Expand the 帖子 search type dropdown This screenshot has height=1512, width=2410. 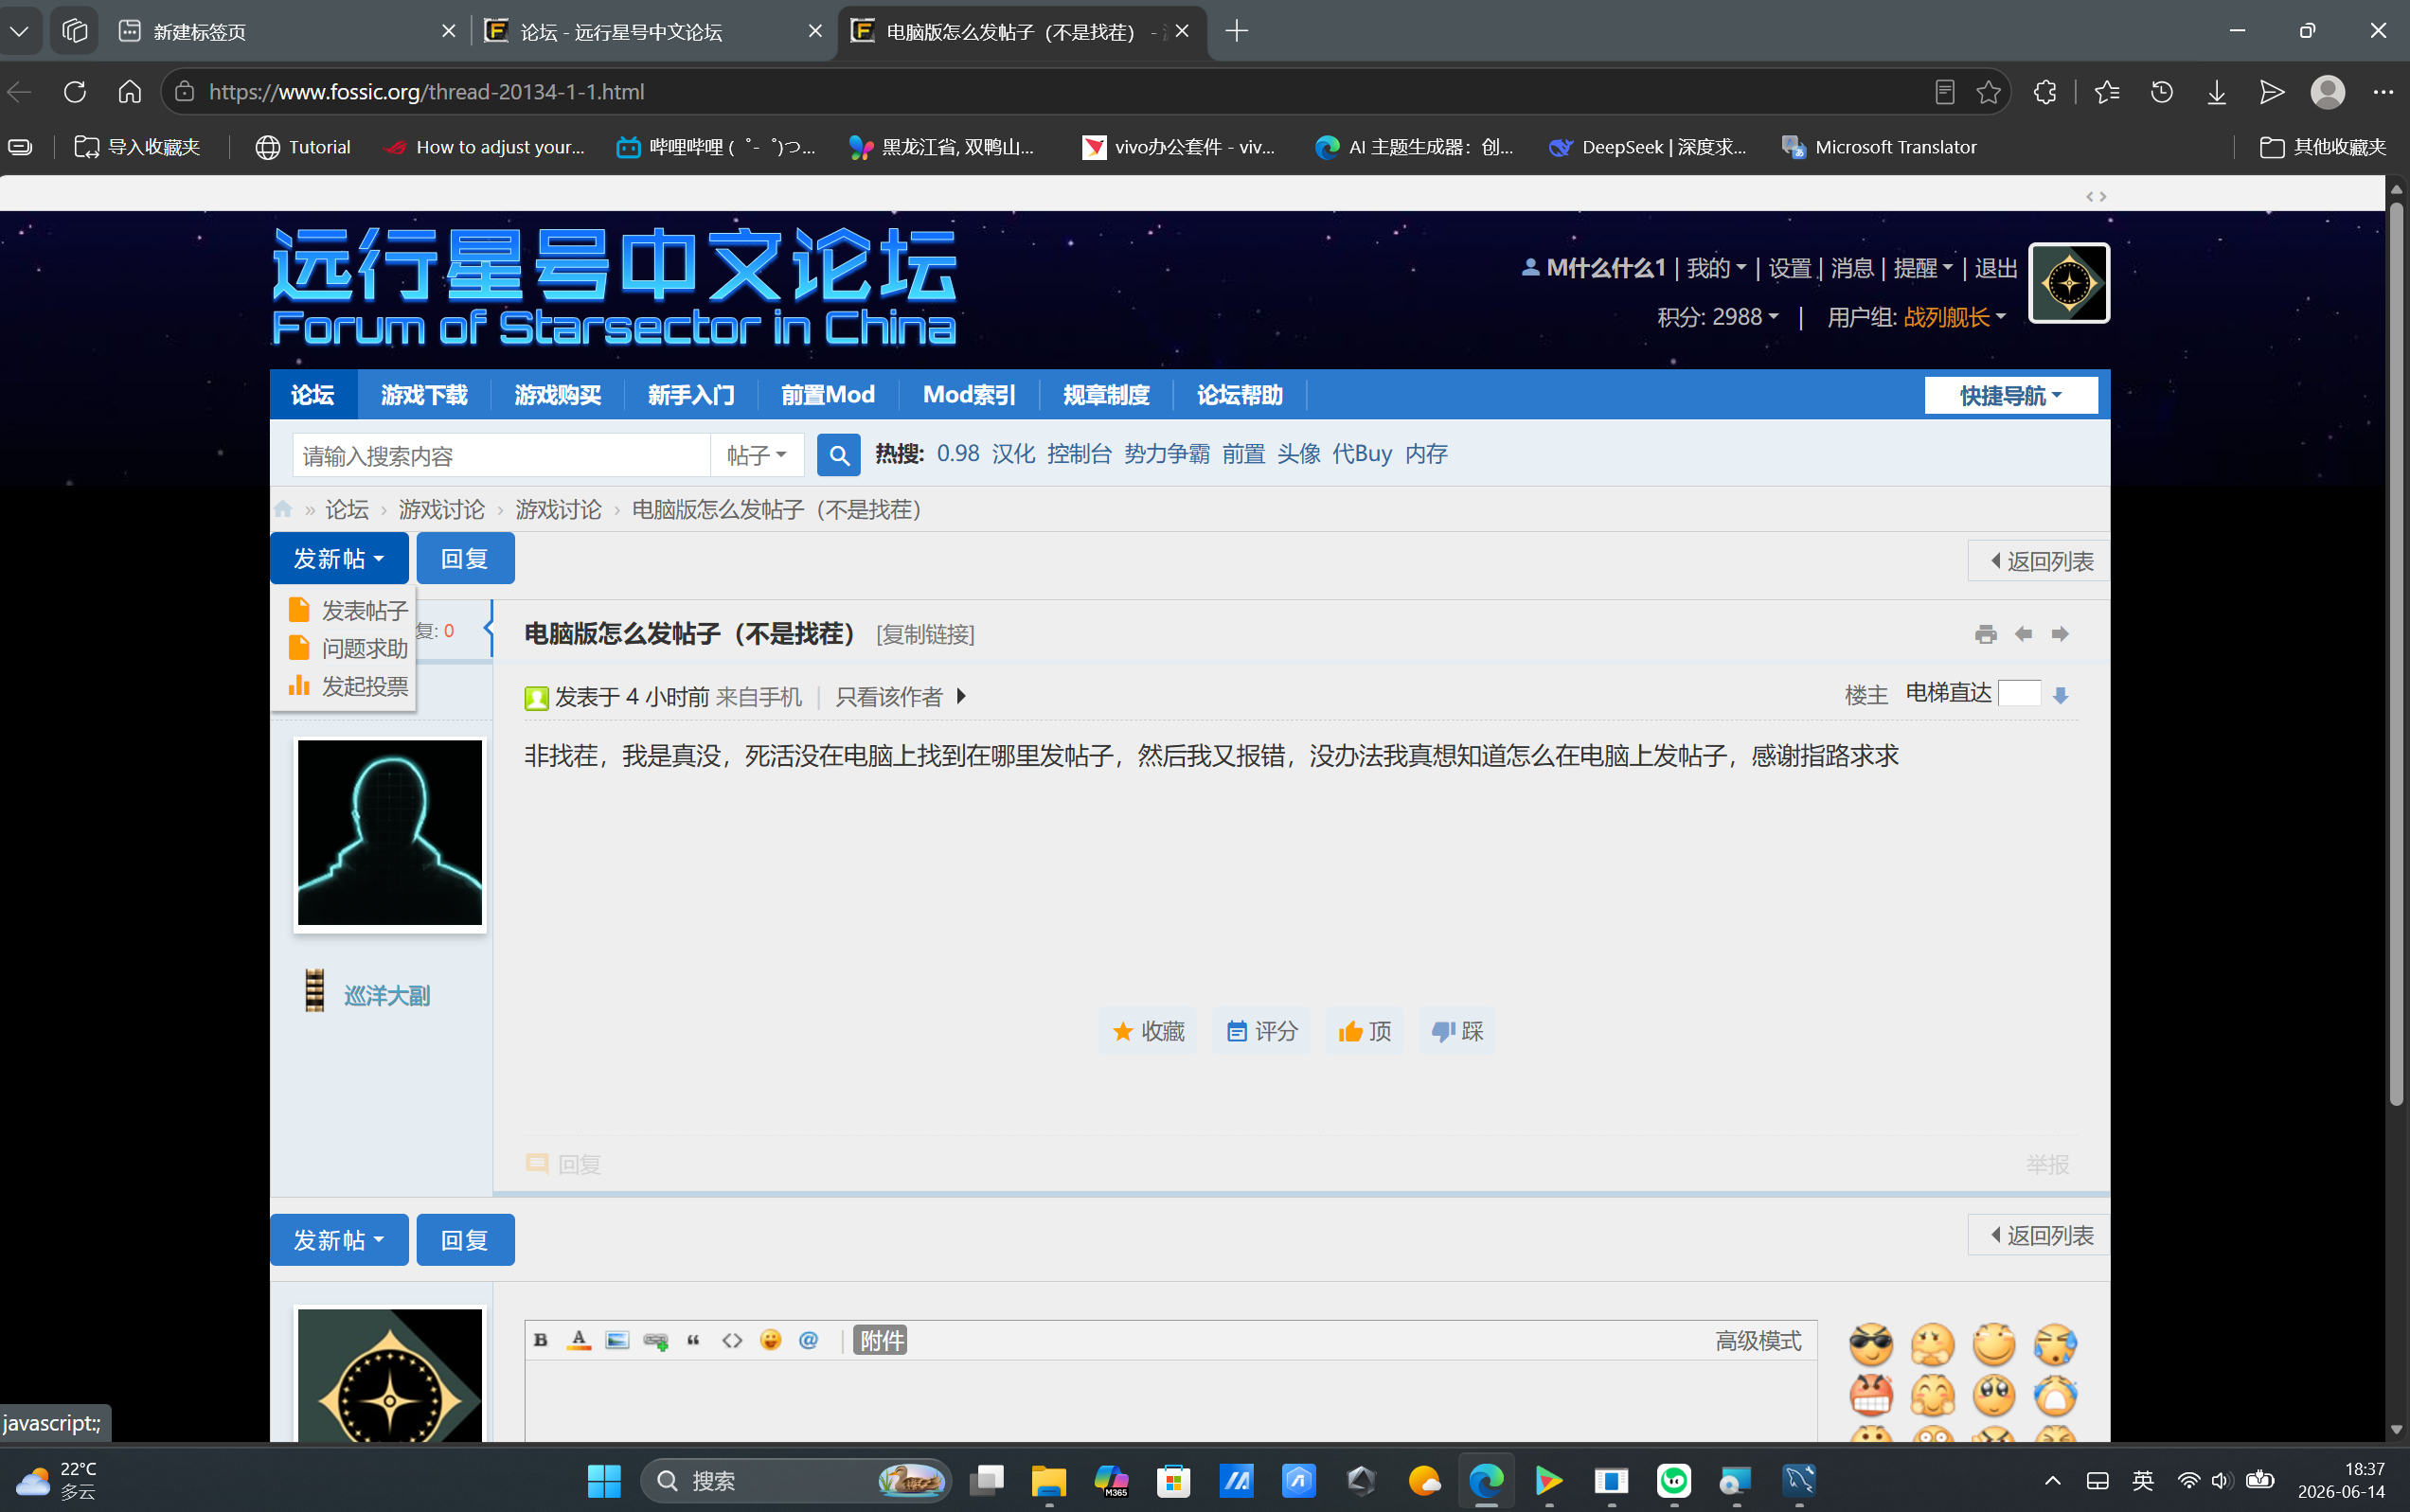tap(757, 455)
